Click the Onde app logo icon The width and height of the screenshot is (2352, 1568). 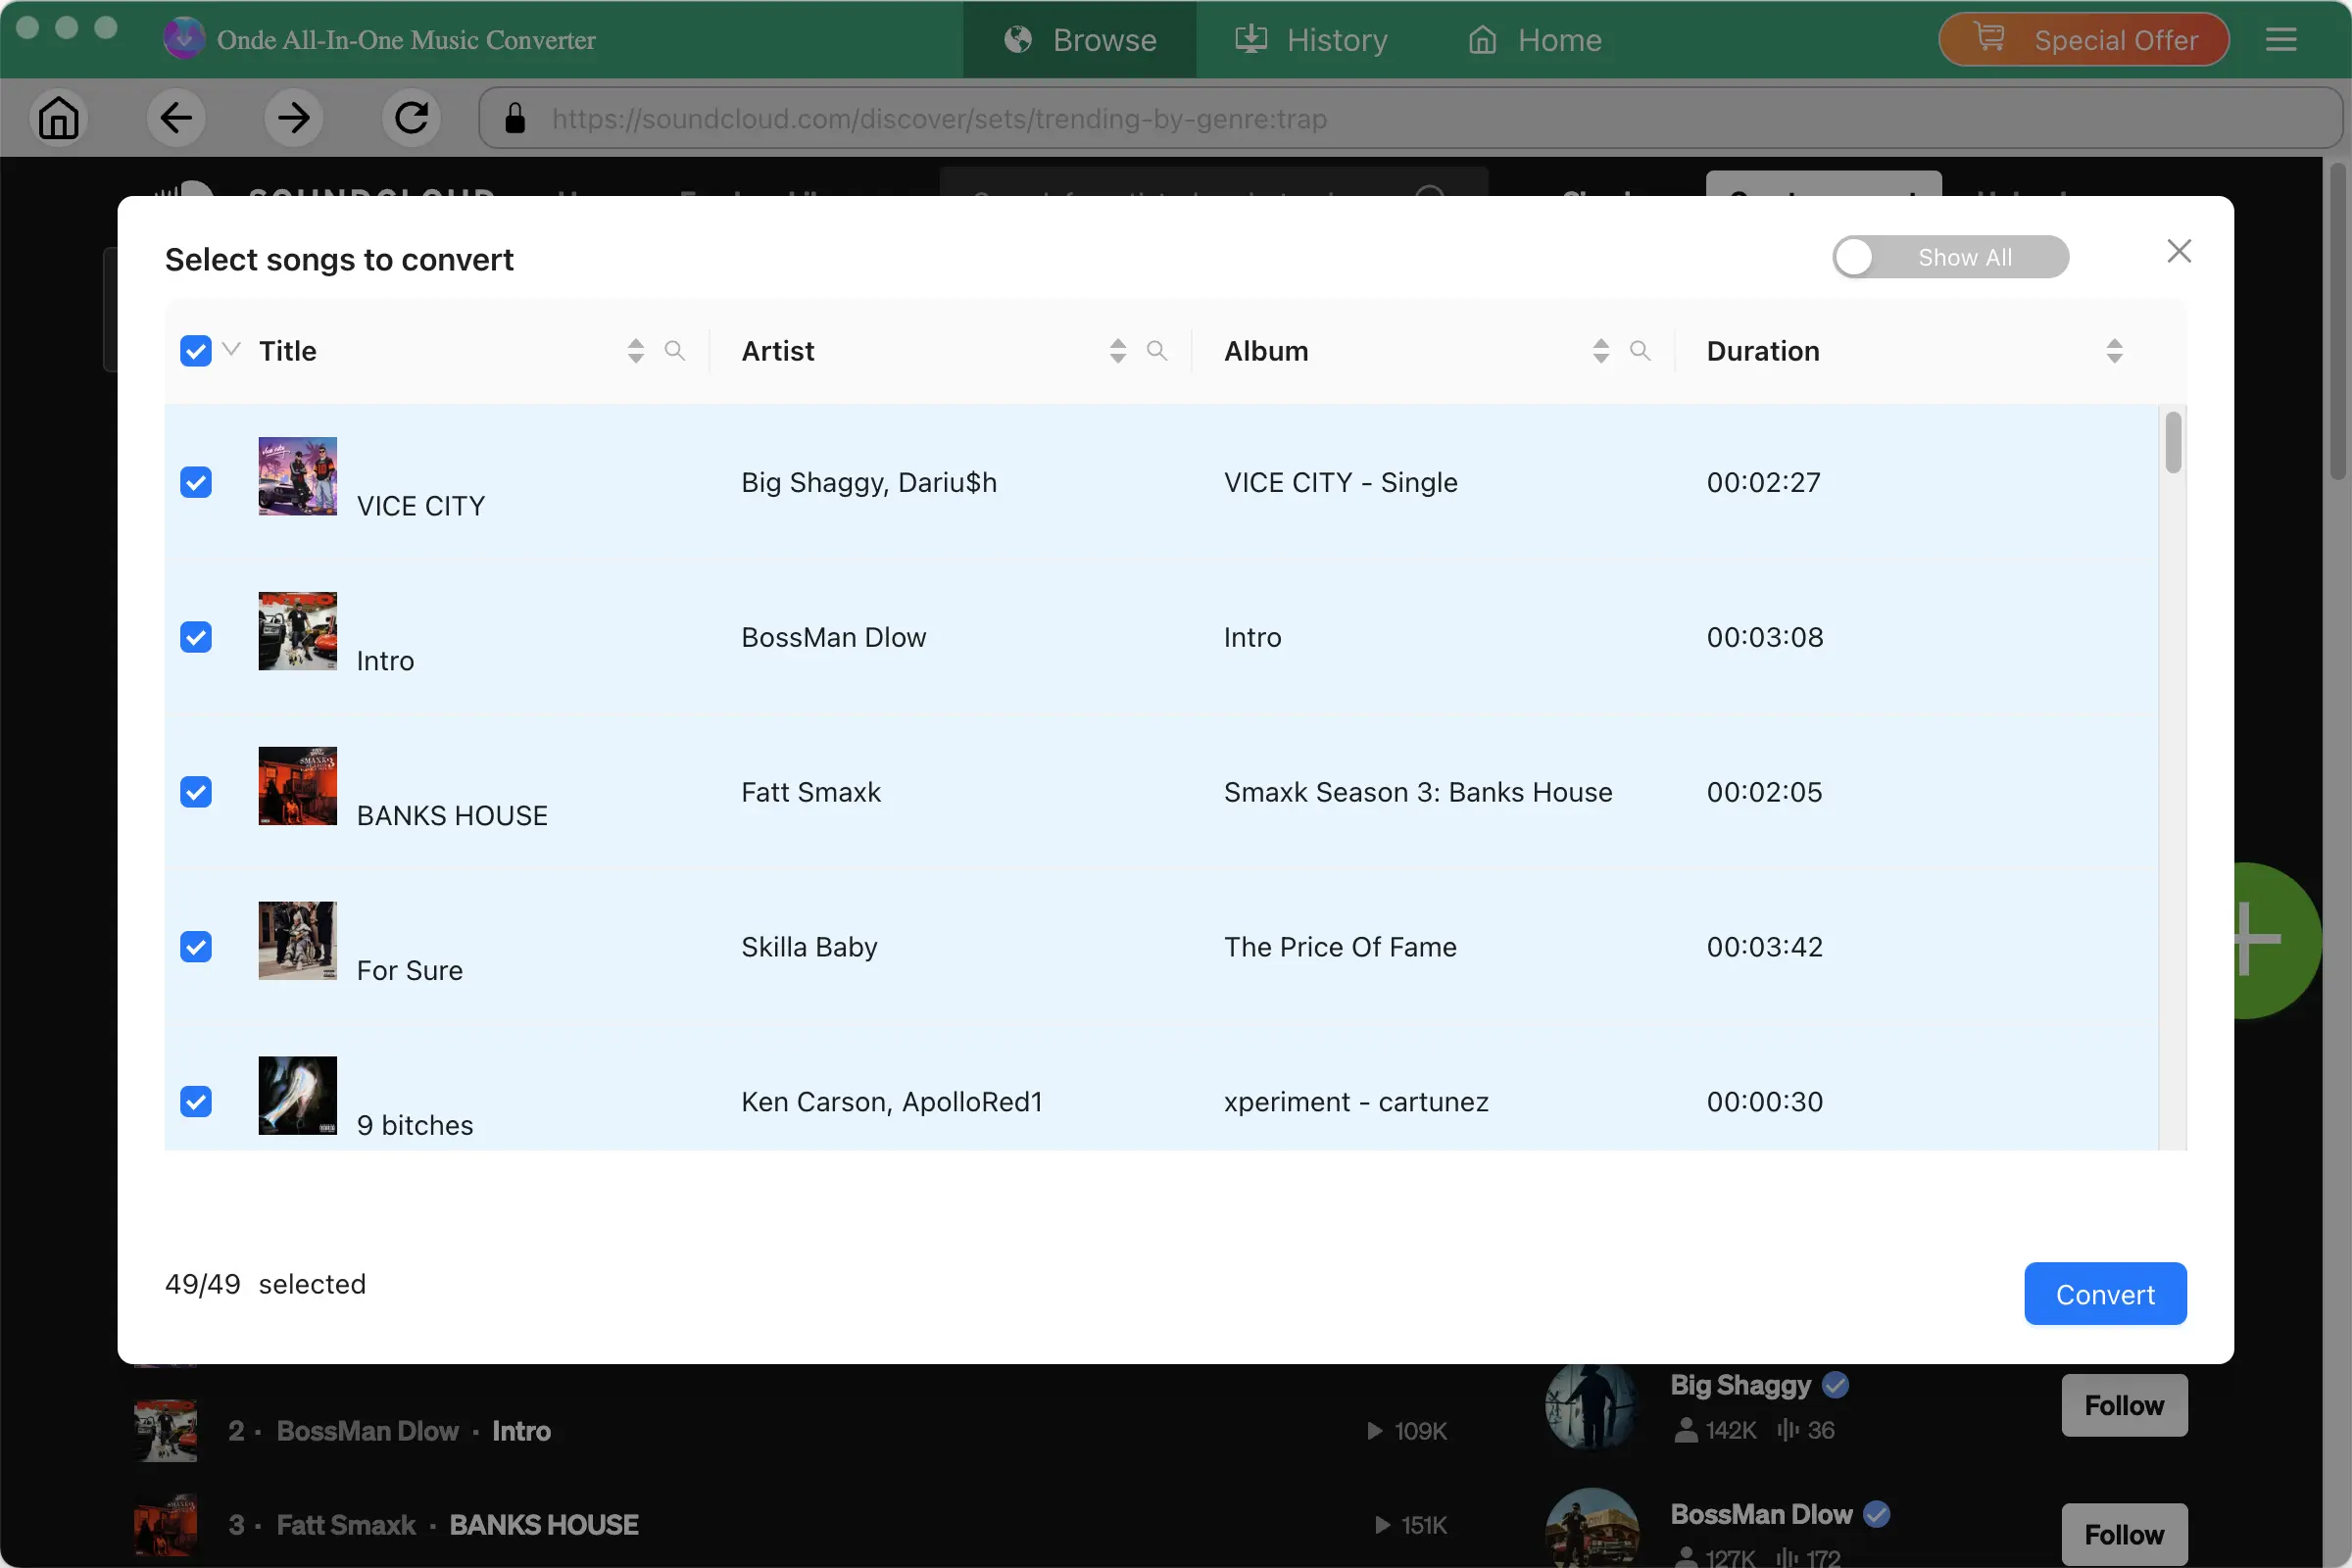pos(184,39)
